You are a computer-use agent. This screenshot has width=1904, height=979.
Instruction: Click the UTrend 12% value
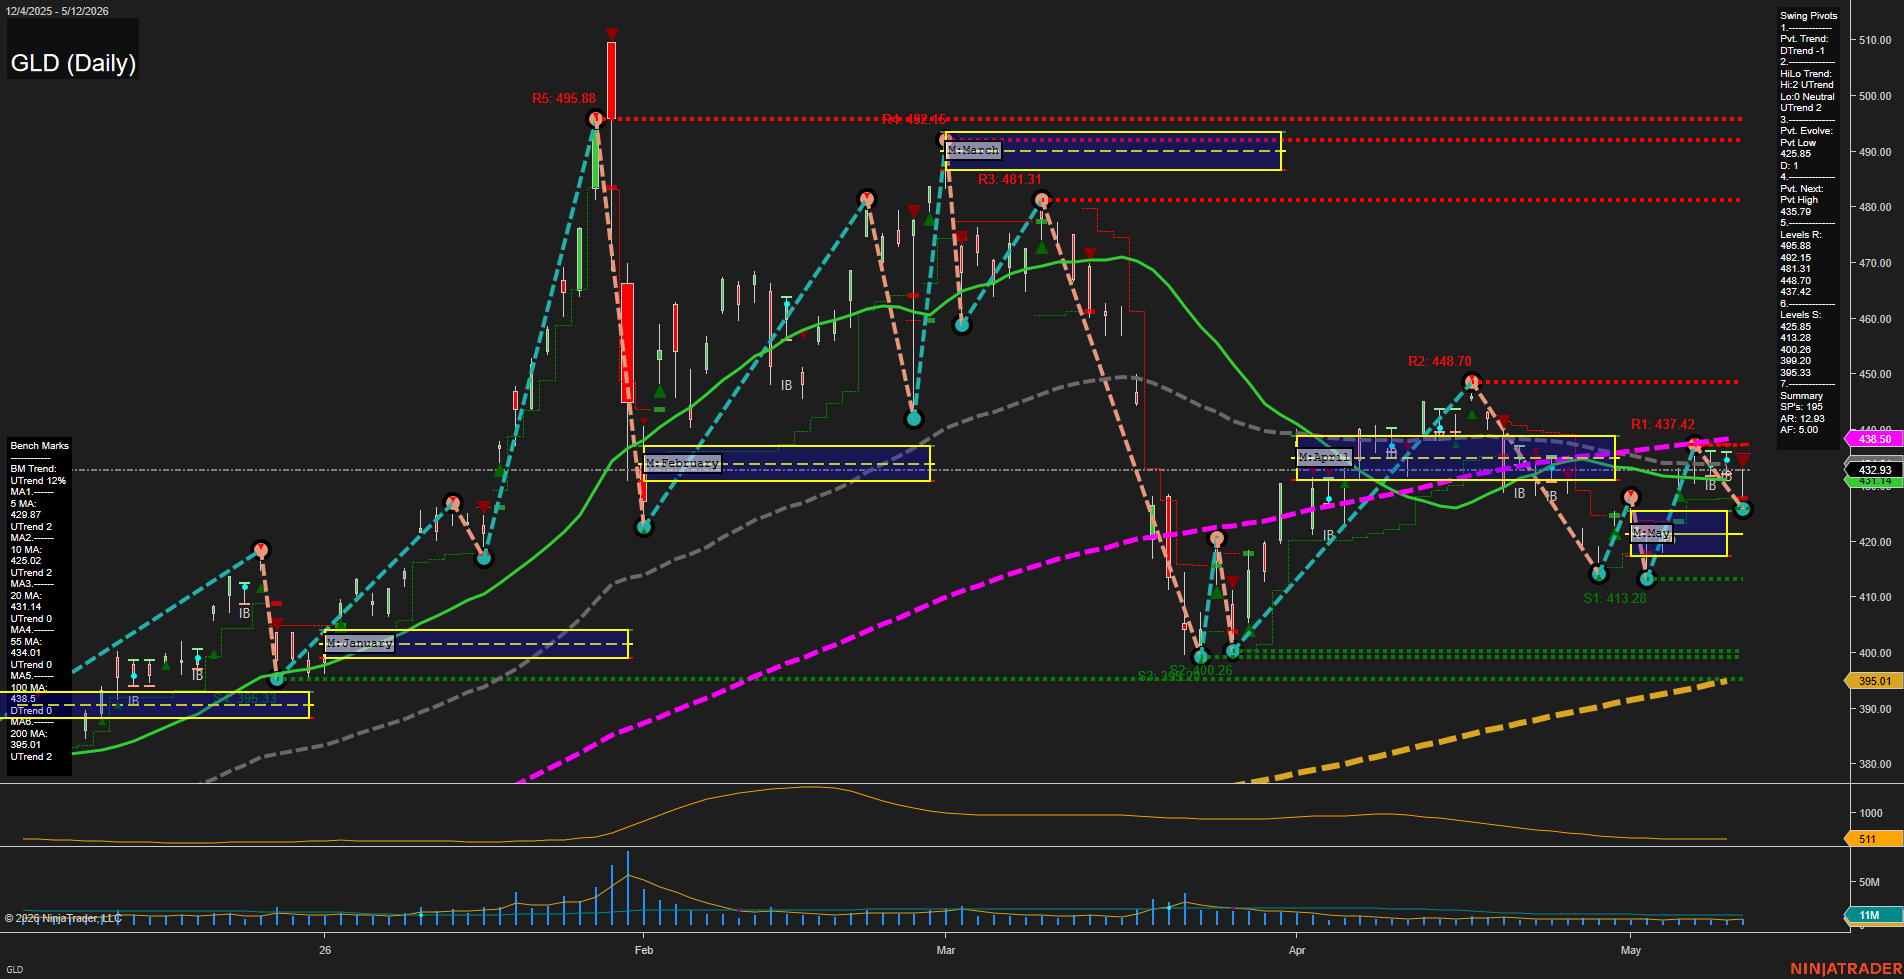(x=38, y=481)
